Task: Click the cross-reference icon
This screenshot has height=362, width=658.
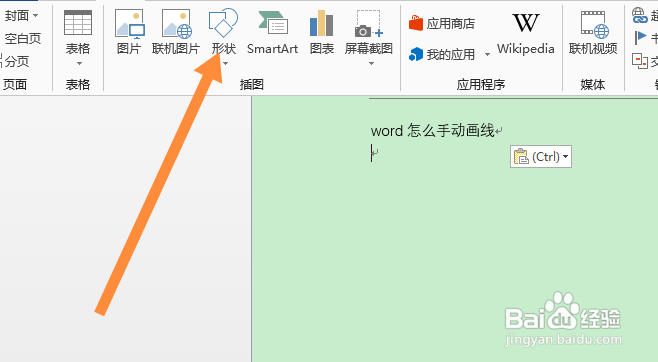Action: click(640, 61)
